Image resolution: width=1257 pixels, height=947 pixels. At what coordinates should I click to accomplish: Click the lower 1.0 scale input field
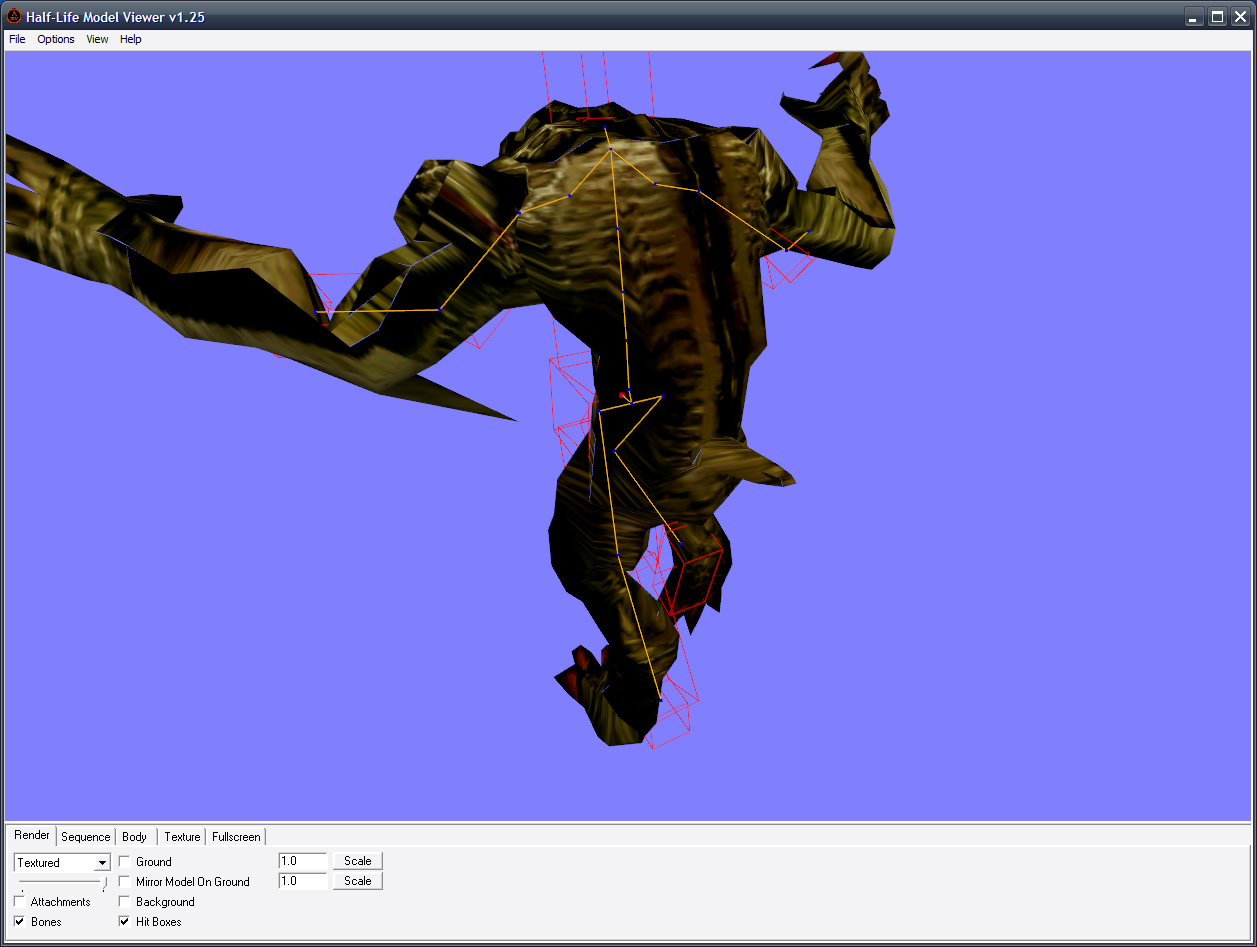[x=303, y=881]
